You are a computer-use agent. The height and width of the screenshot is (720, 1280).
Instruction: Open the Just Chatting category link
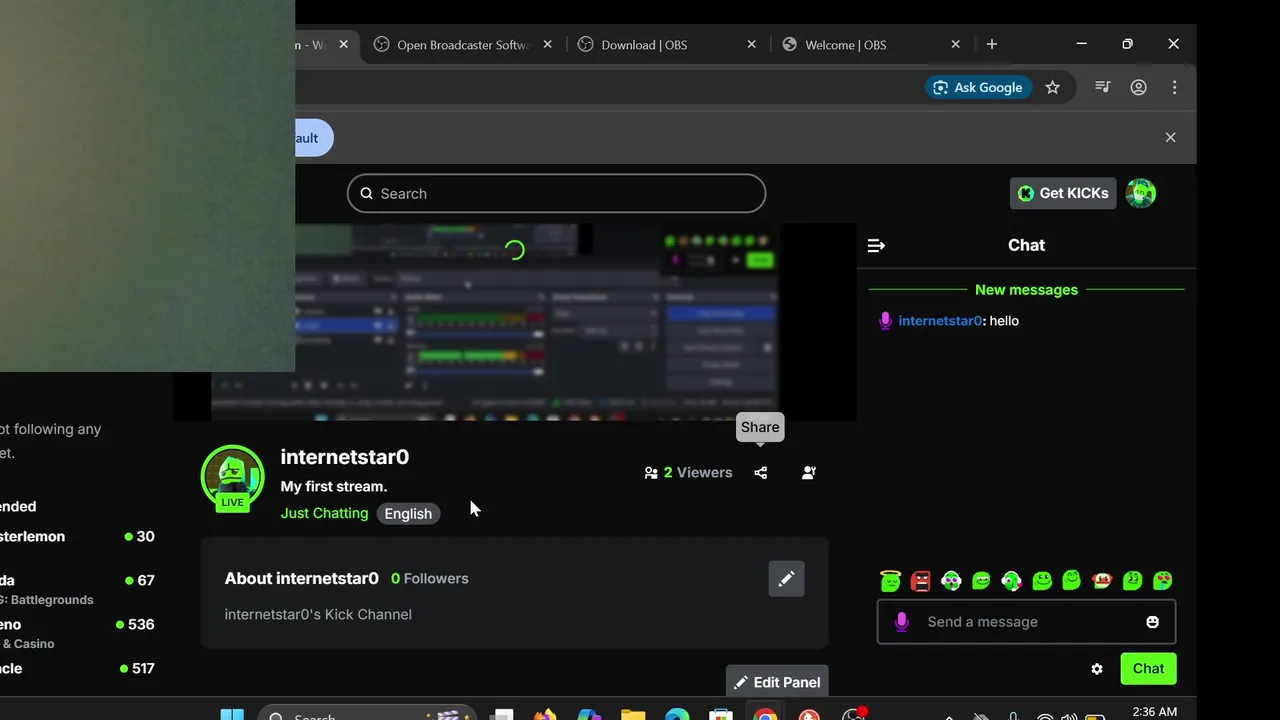(x=324, y=513)
